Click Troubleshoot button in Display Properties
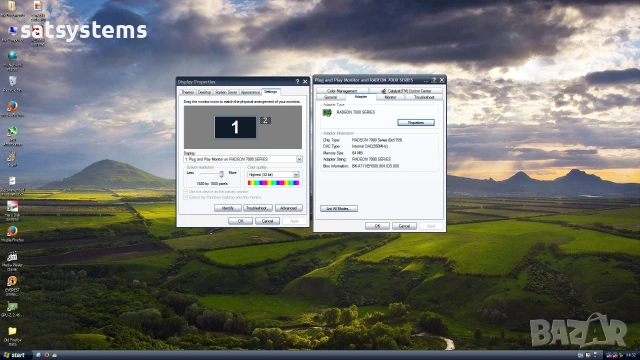 click(258, 208)
